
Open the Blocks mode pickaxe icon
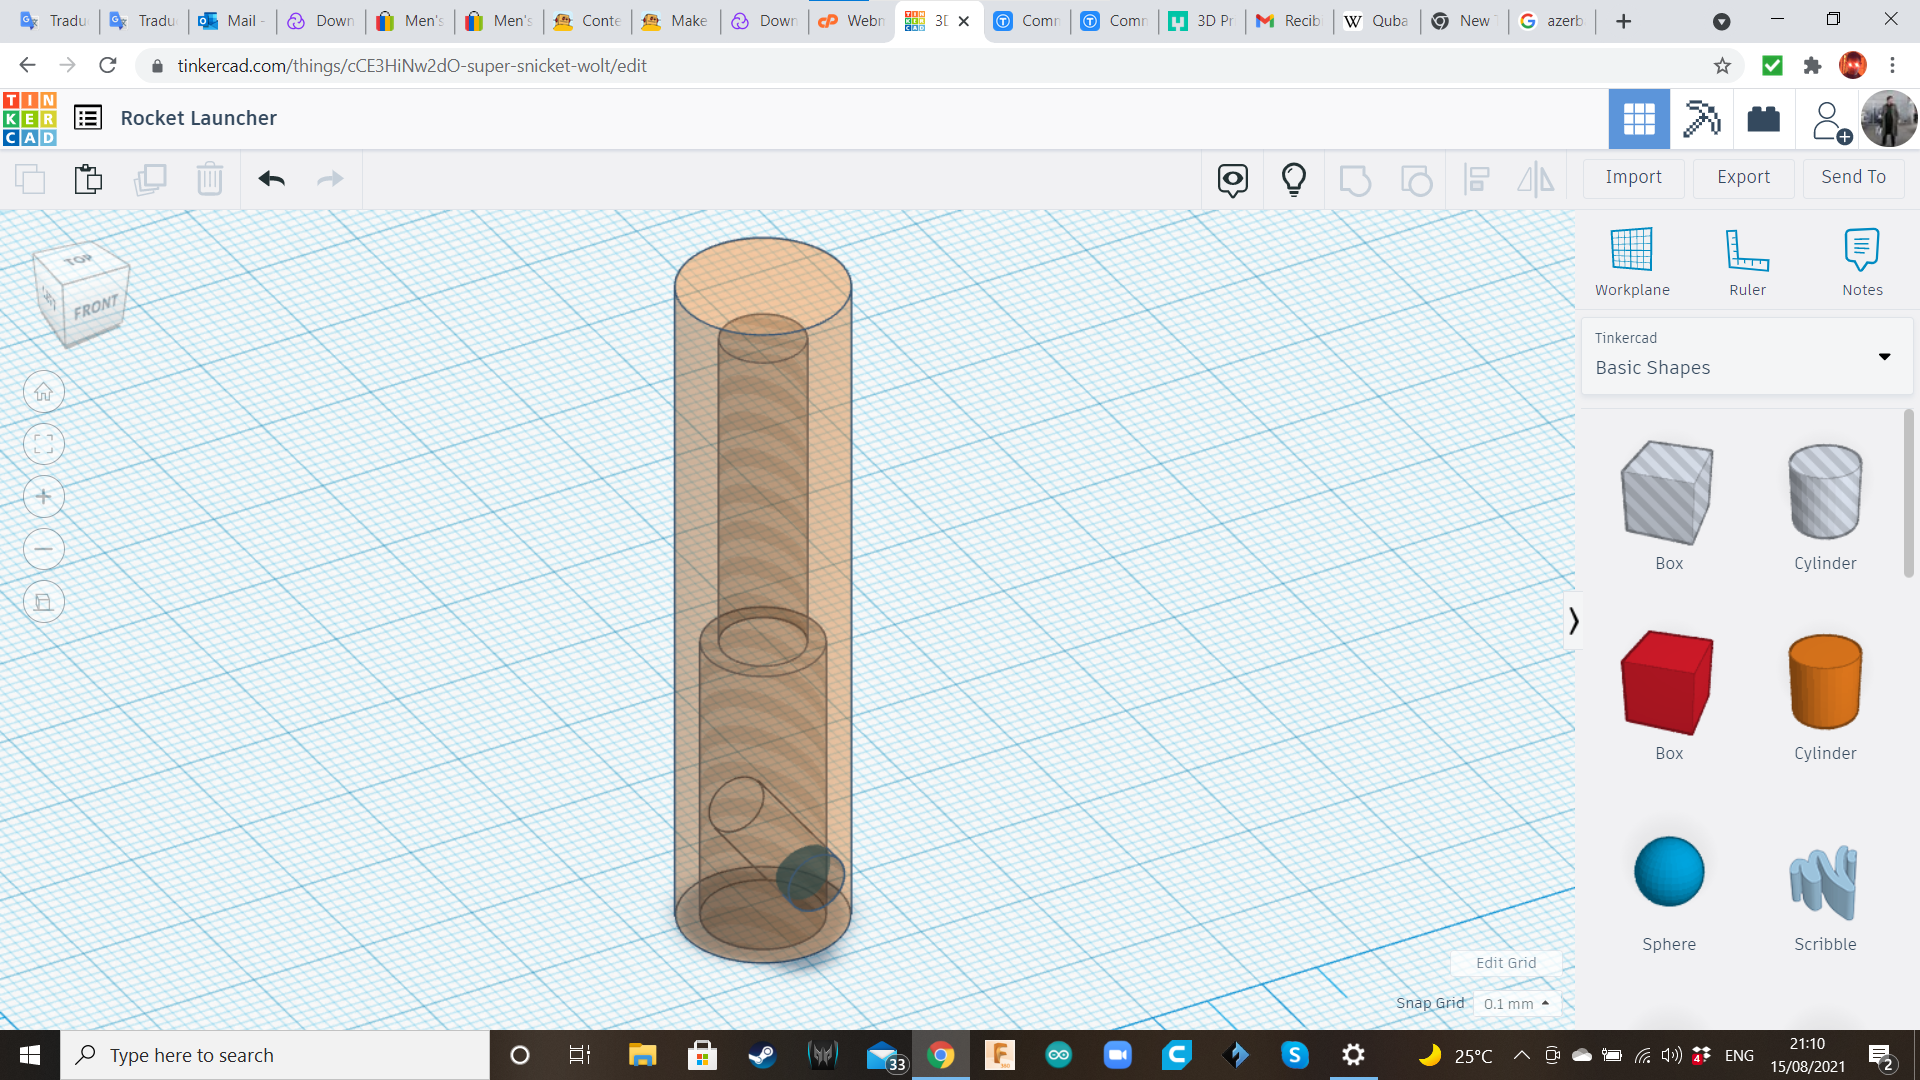coord(1701,119)
